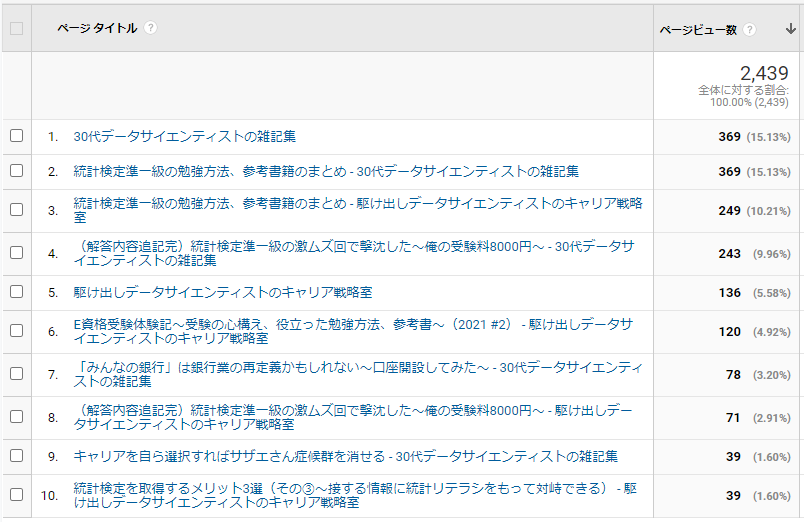Select pageview value 78 in row 7

(x=733, y=375)
